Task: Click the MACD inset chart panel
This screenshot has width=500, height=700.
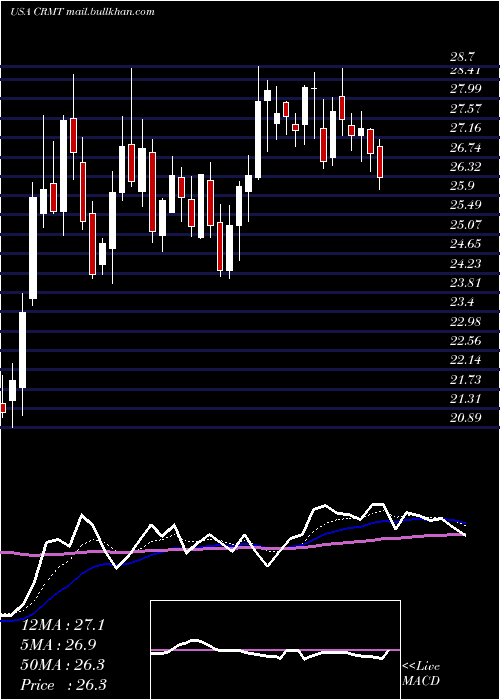Action: pos(275,650)
